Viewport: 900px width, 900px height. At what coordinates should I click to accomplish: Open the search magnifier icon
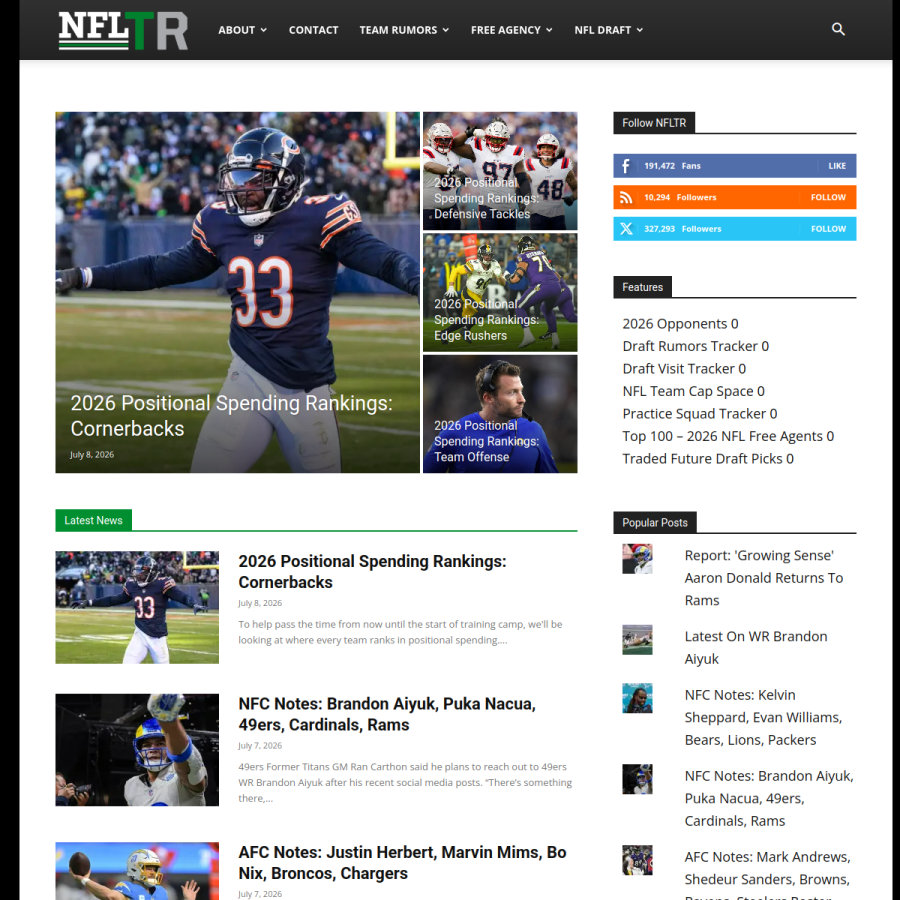pyautogui.click(x=837, y=29)
